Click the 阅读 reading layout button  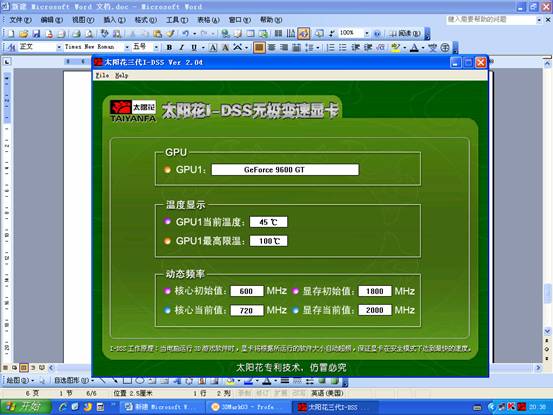405,33
